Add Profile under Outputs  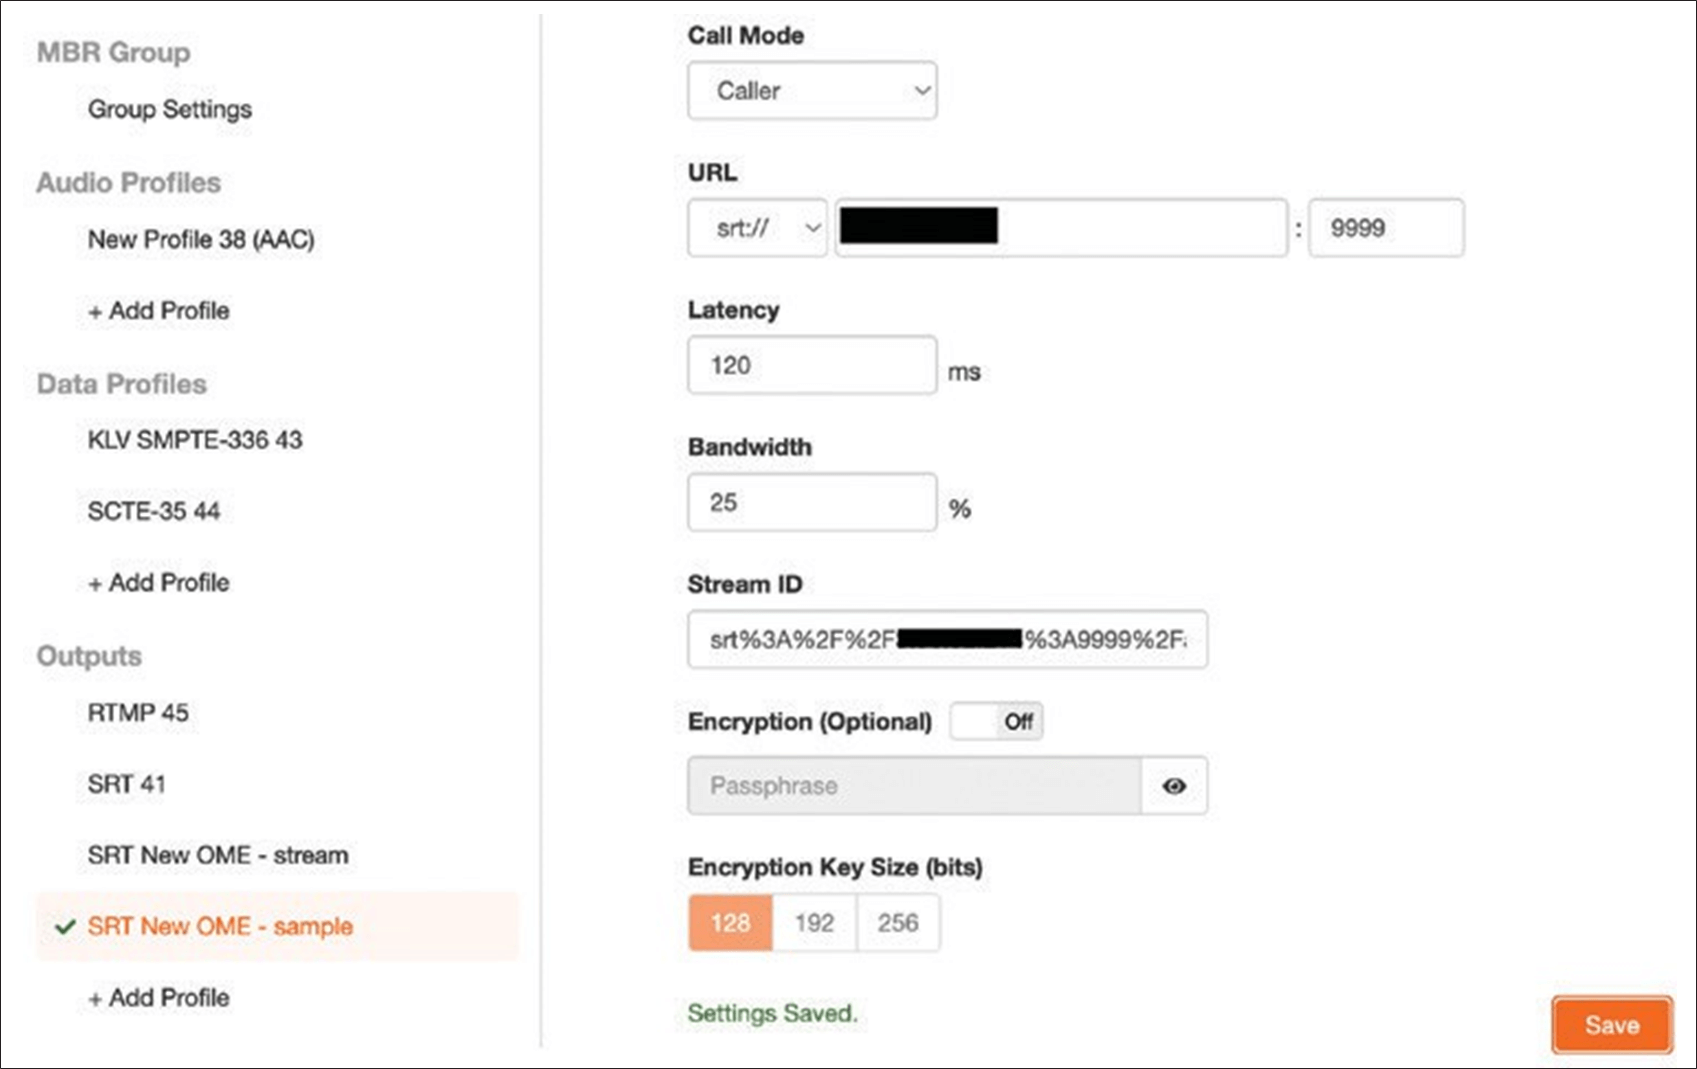pos(159,998)
